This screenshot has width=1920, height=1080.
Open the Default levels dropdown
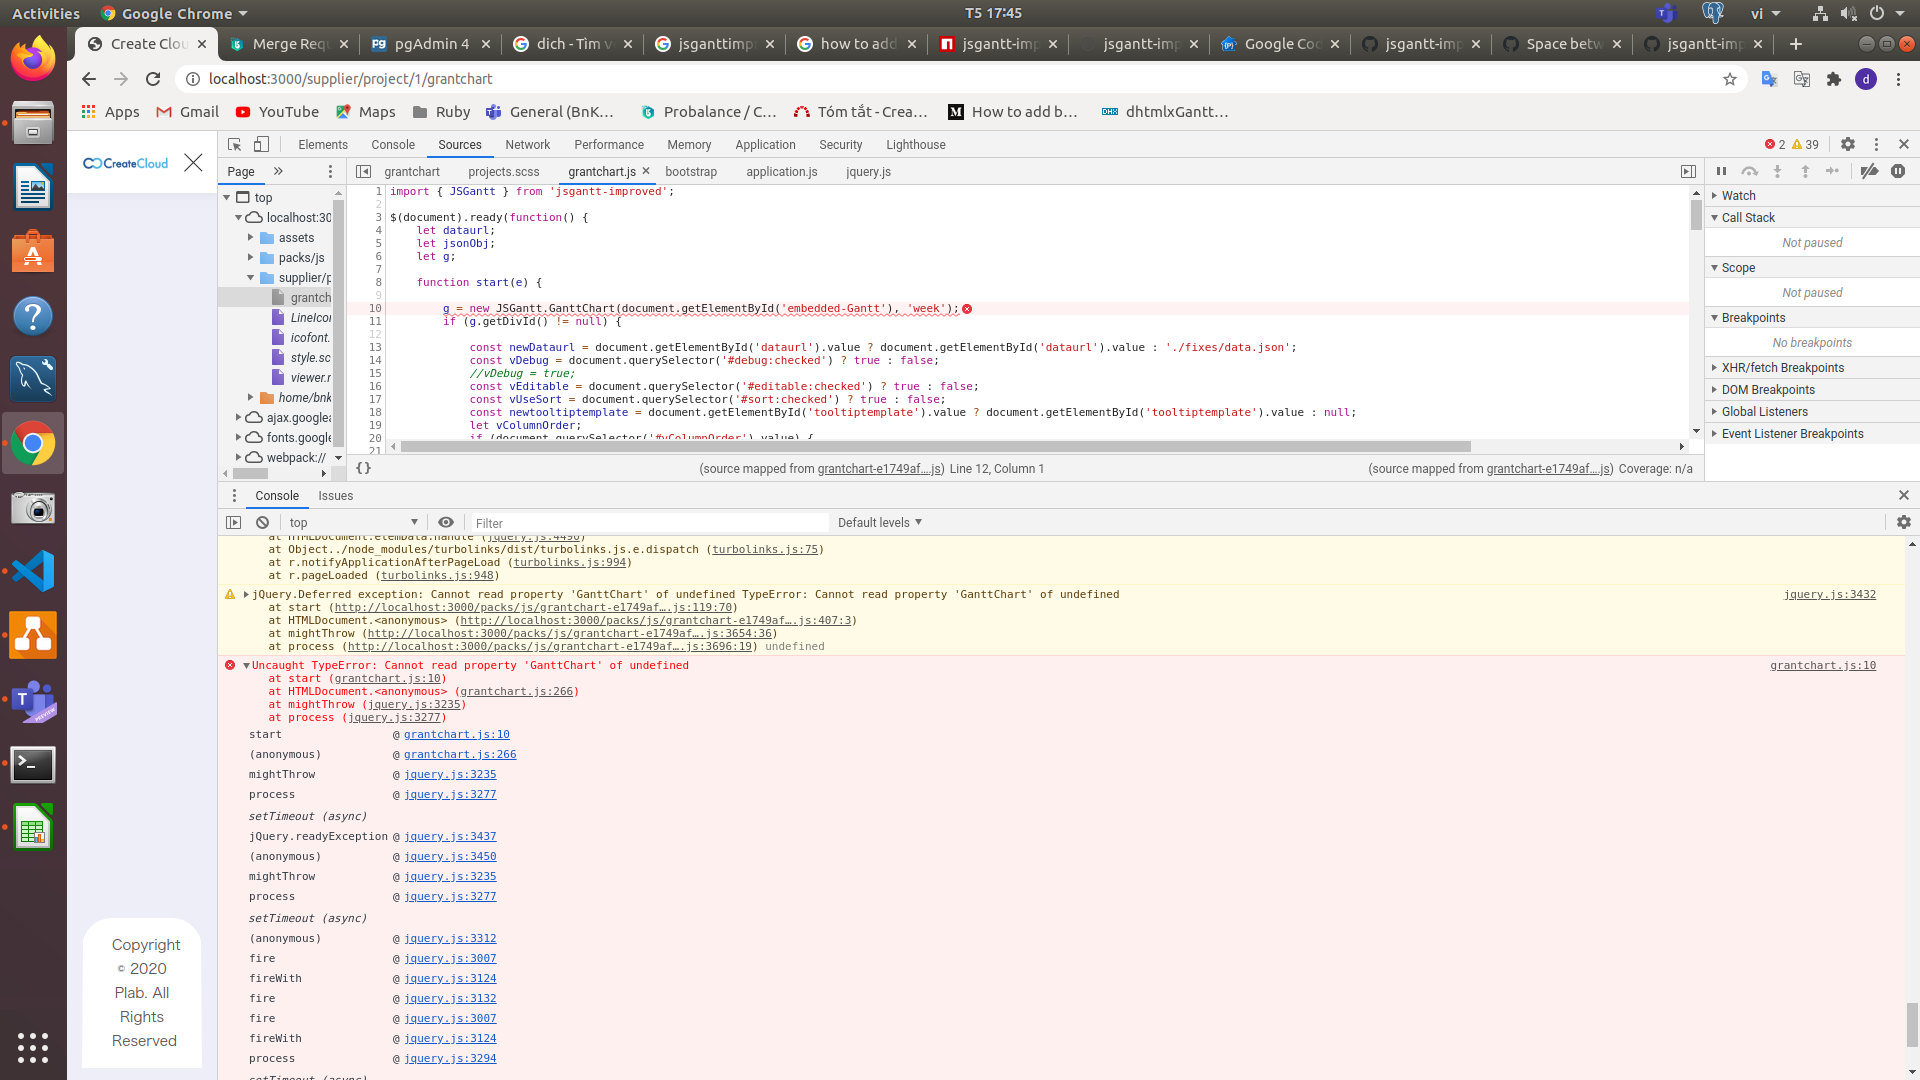[x=878, y=521]
